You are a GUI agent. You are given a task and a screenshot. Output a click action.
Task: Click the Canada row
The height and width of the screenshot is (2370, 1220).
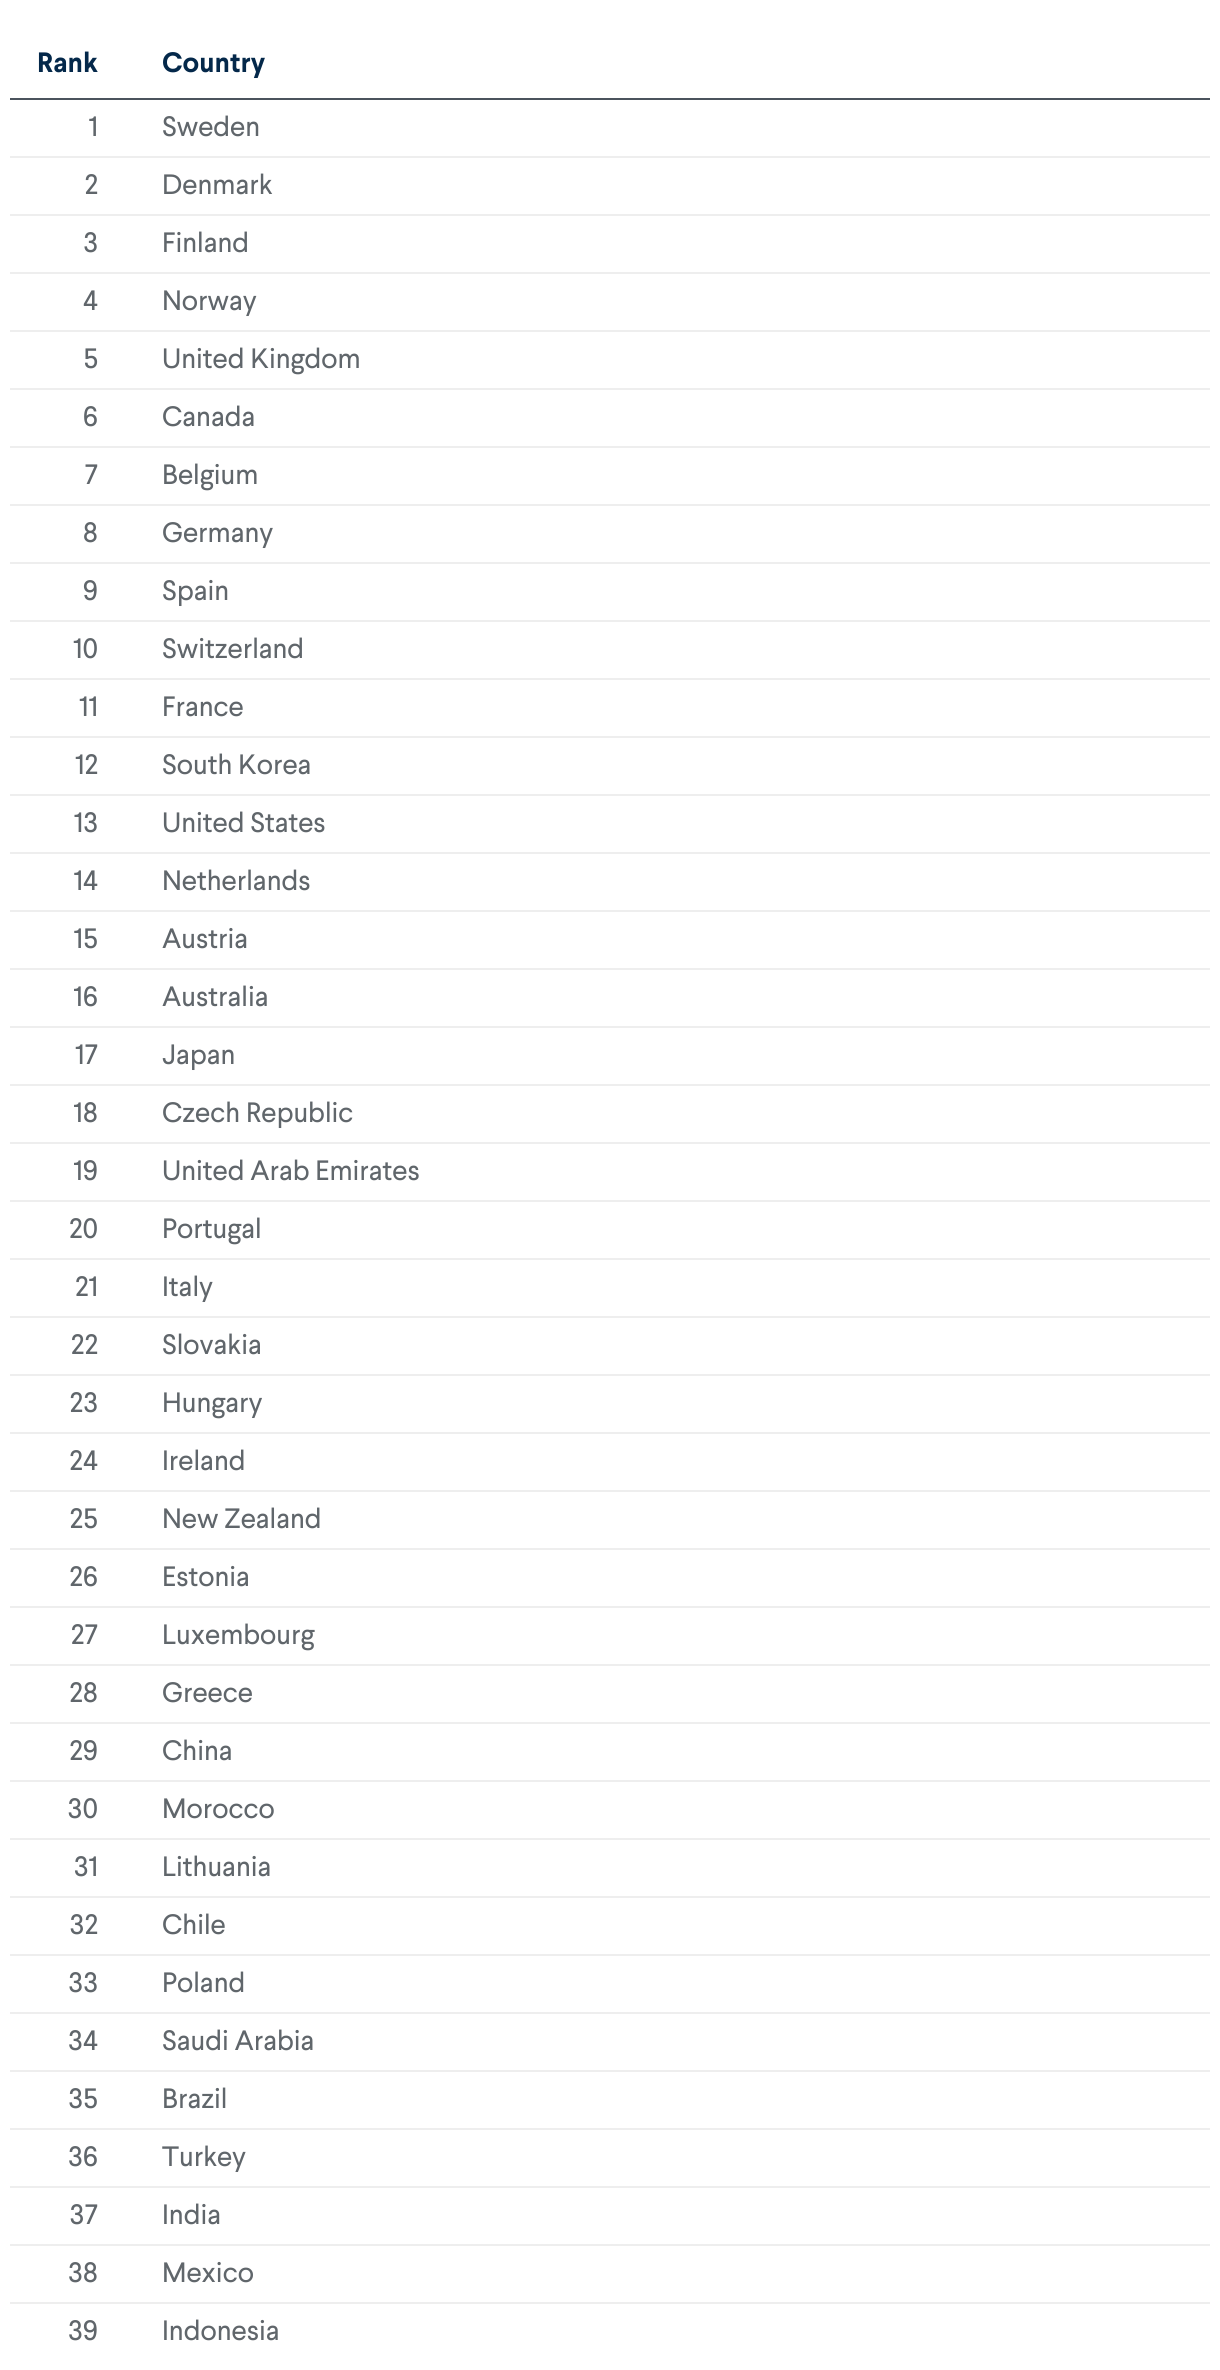208,417
